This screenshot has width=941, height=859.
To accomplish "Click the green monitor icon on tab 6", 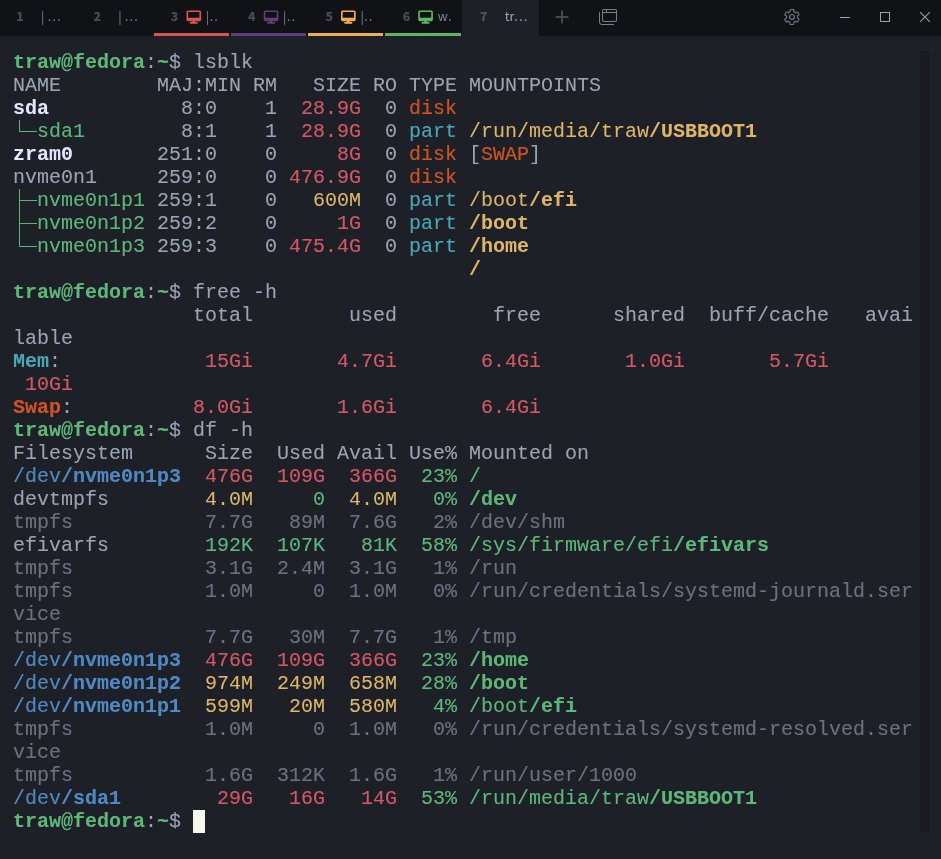I will [425, 17].
